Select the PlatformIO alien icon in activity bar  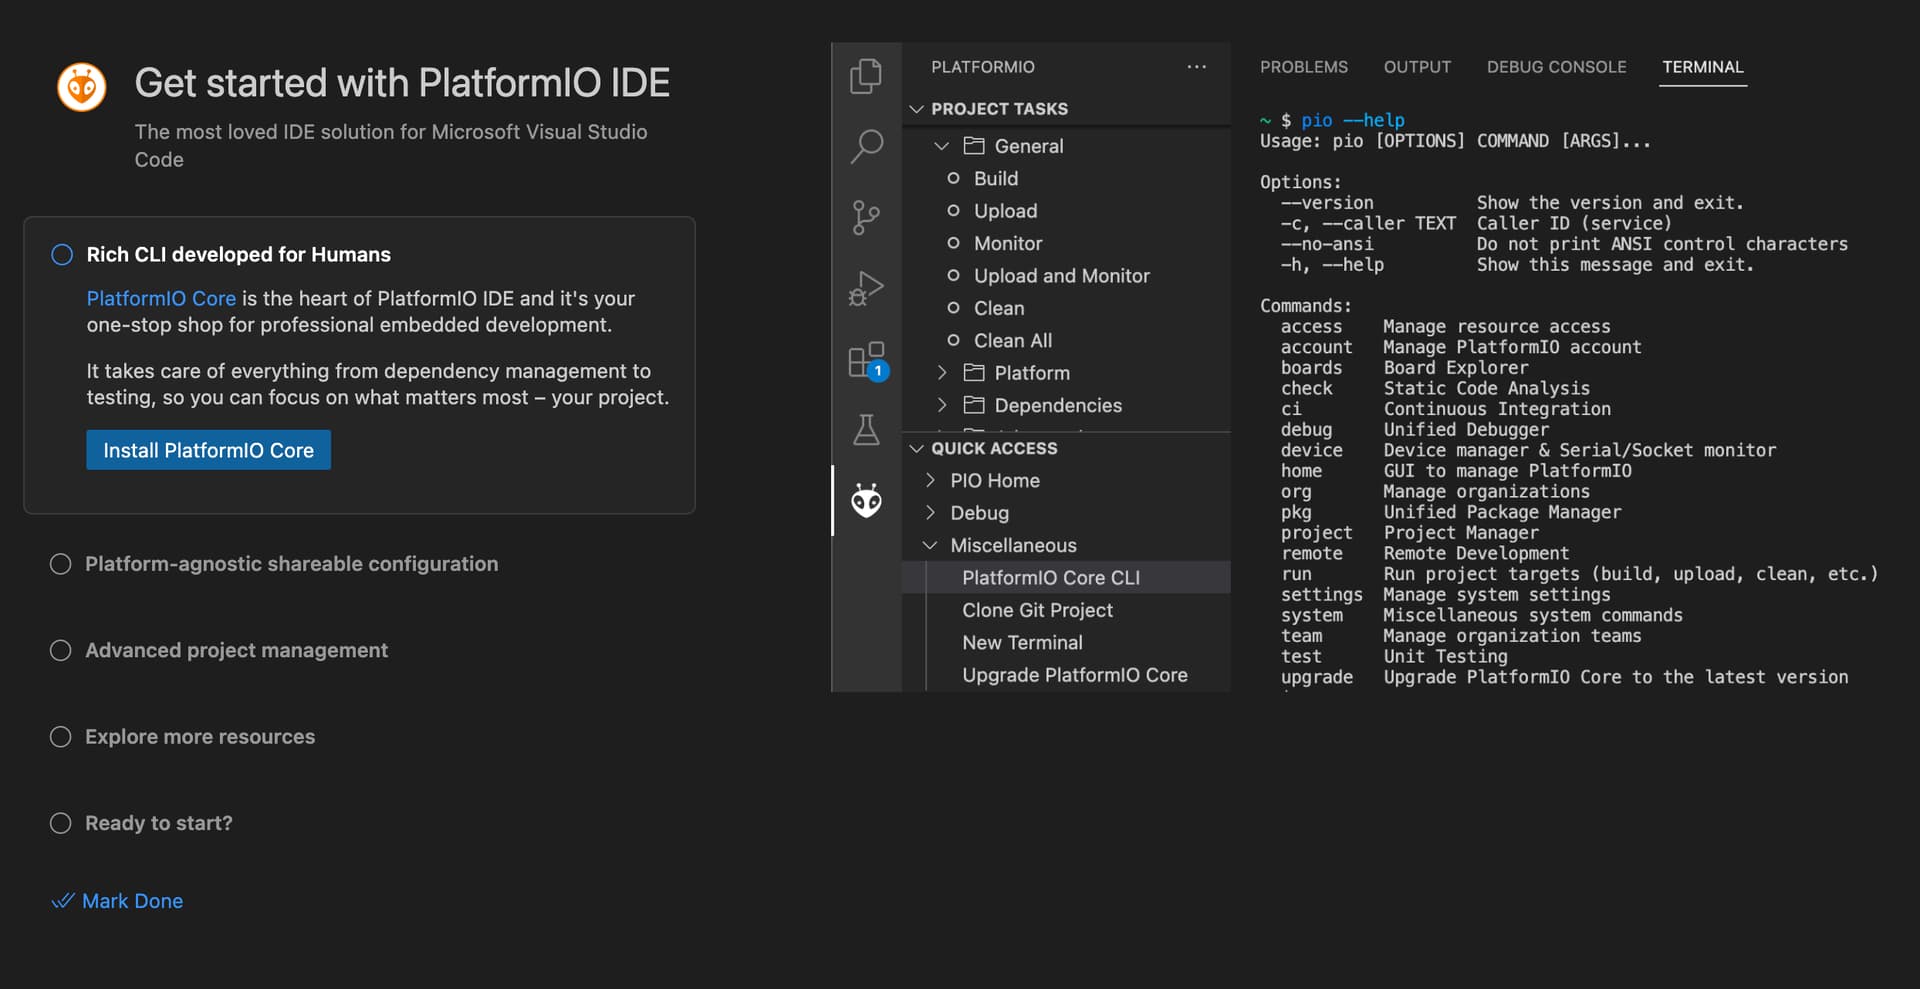866,500
